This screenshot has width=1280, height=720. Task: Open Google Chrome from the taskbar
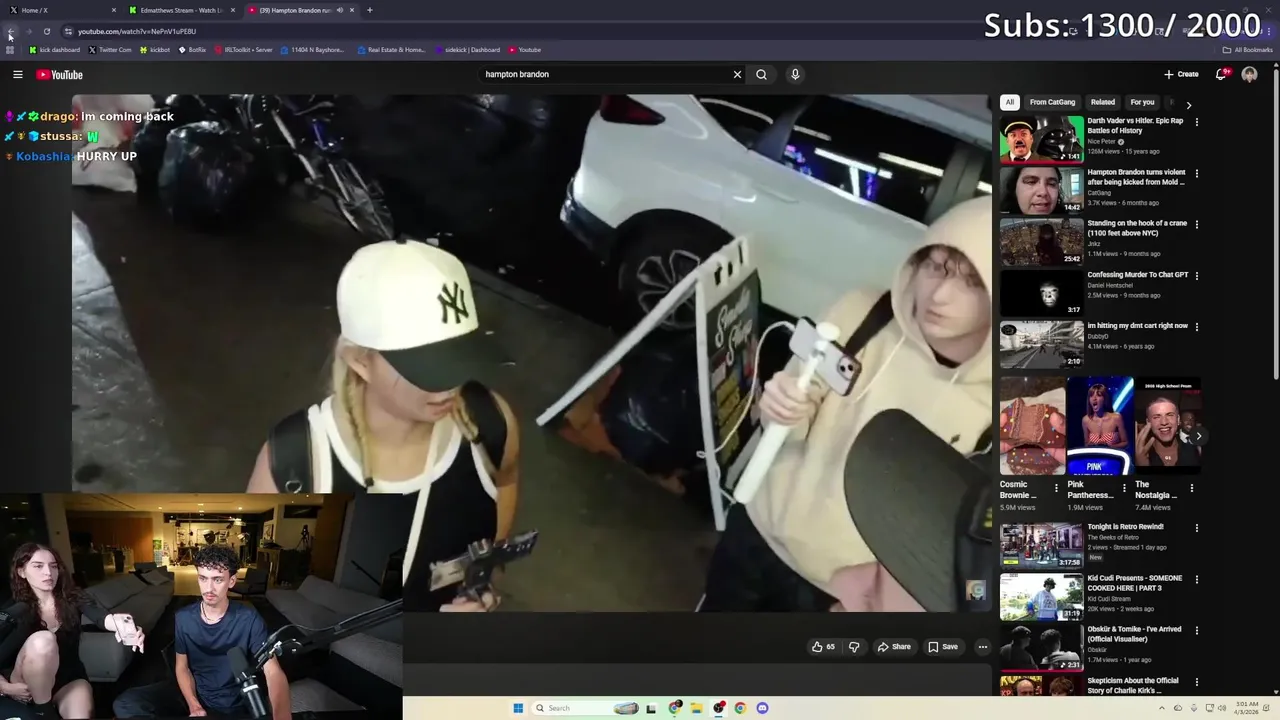(740, 708)
